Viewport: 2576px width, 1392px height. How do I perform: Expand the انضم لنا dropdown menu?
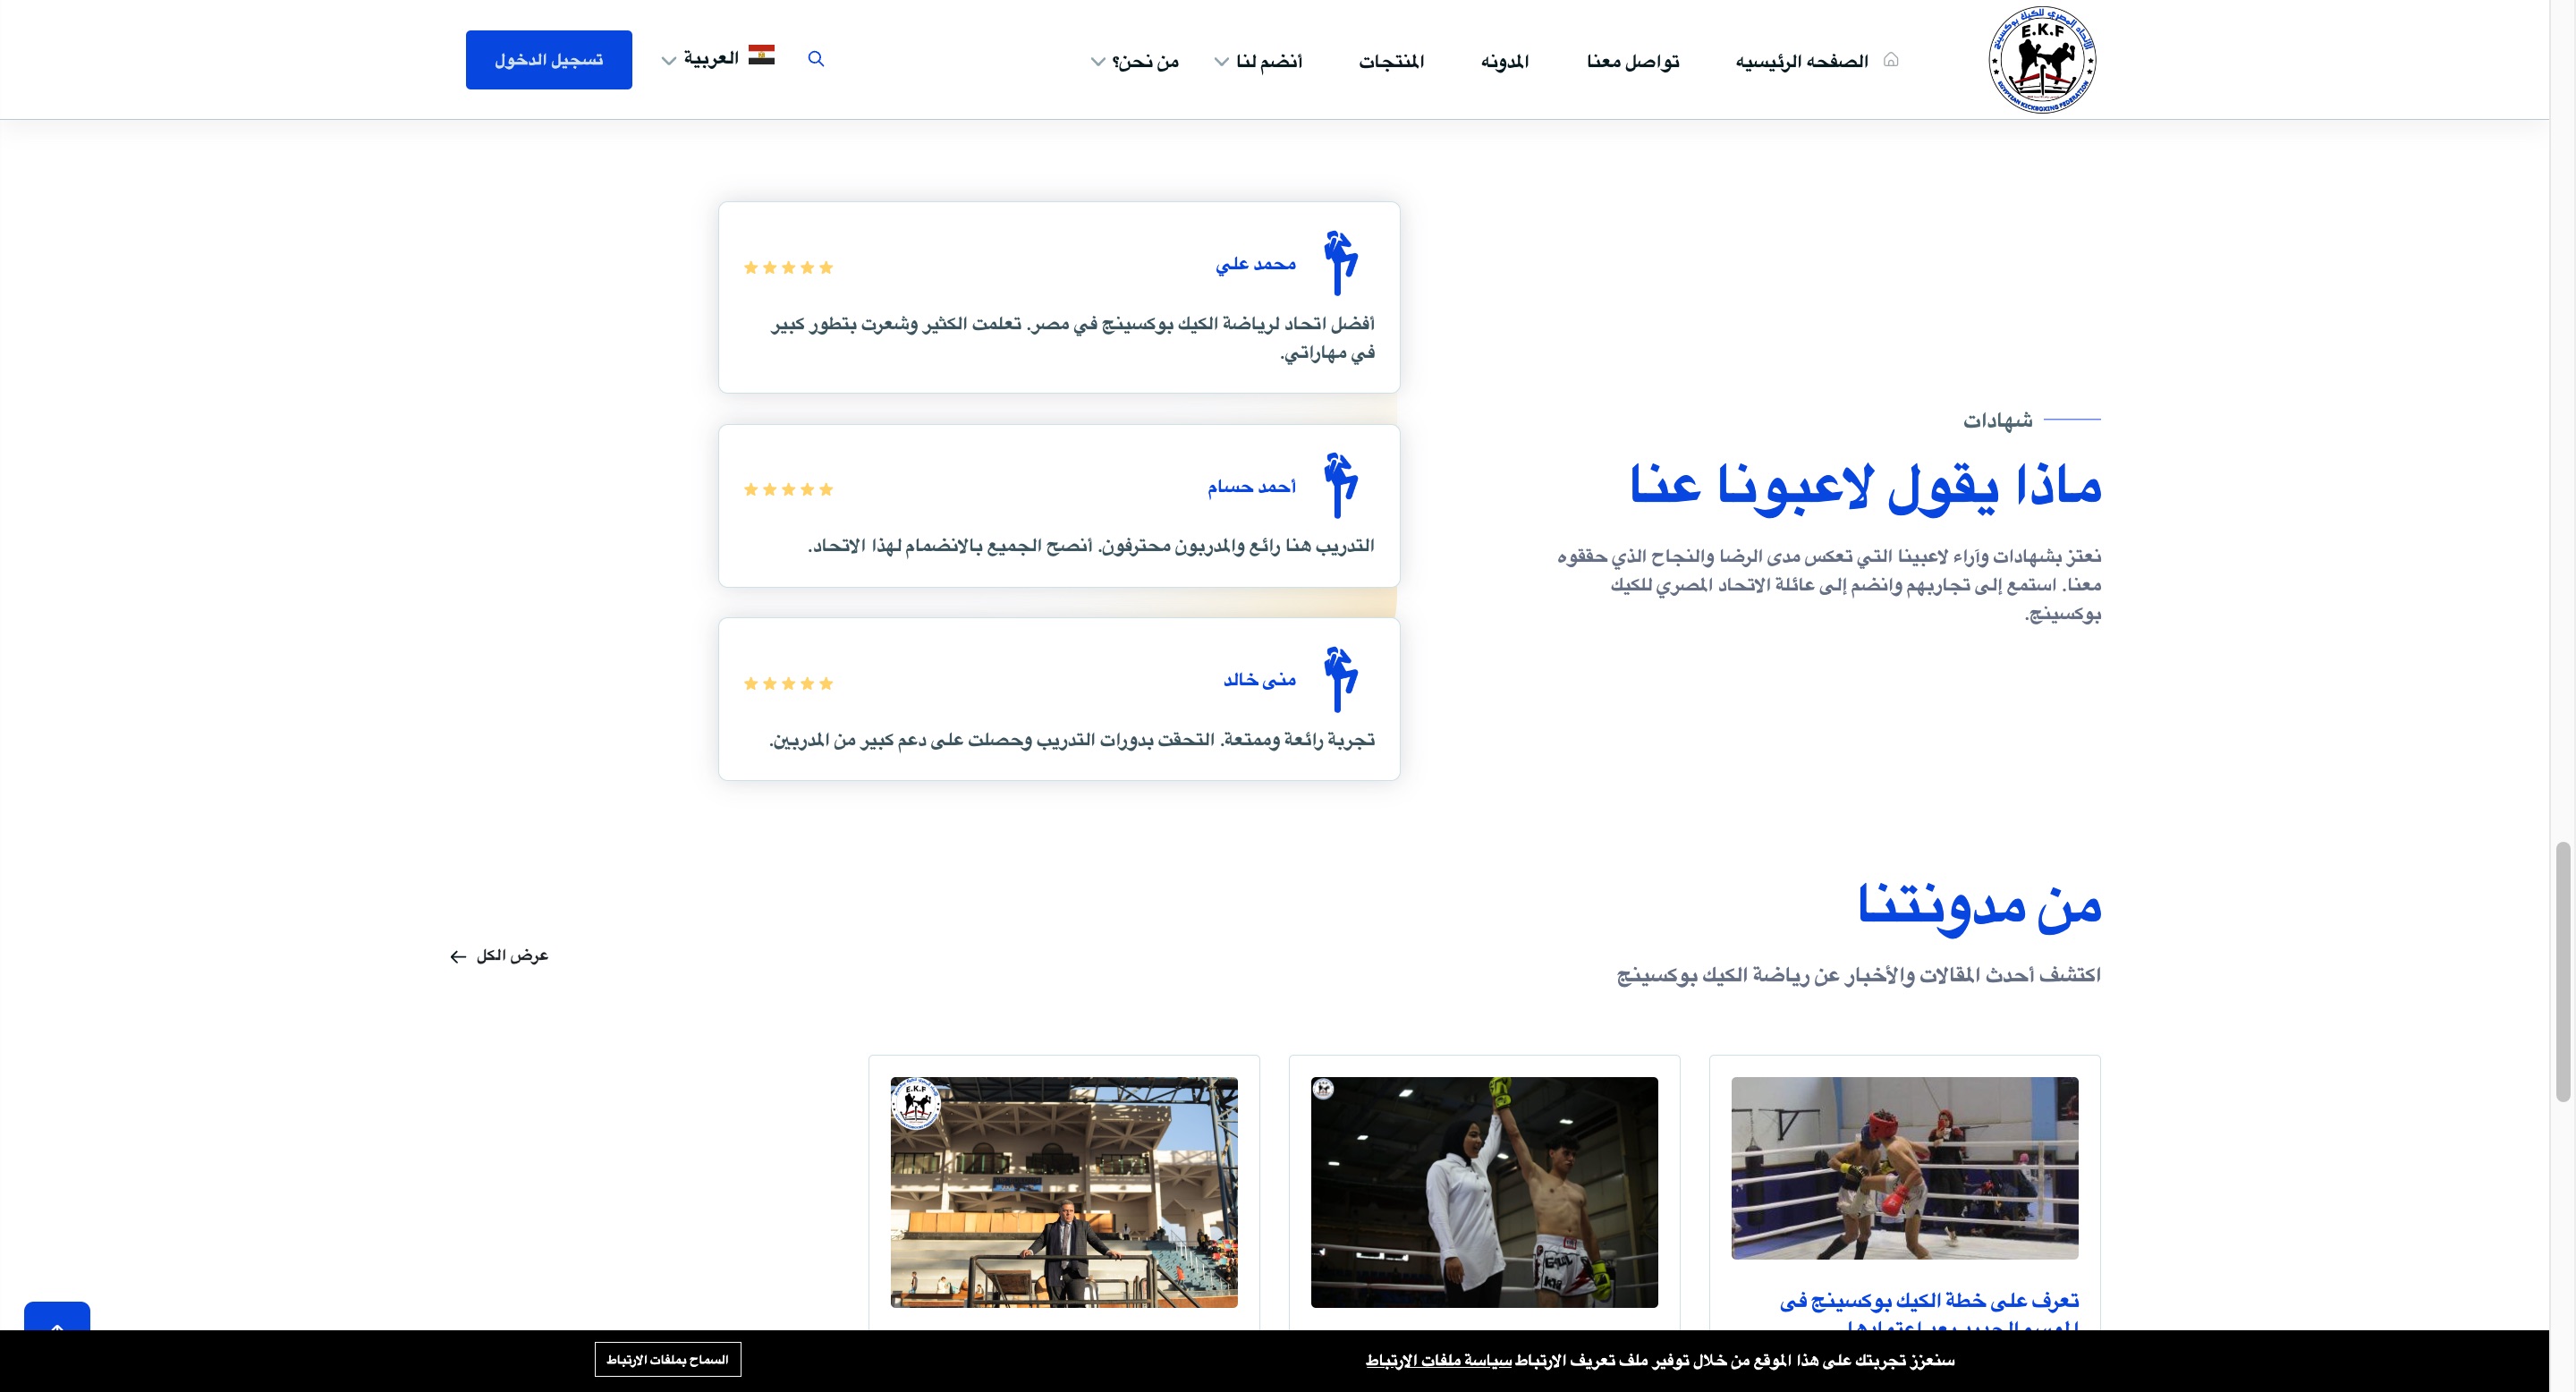pos(1258,61)
